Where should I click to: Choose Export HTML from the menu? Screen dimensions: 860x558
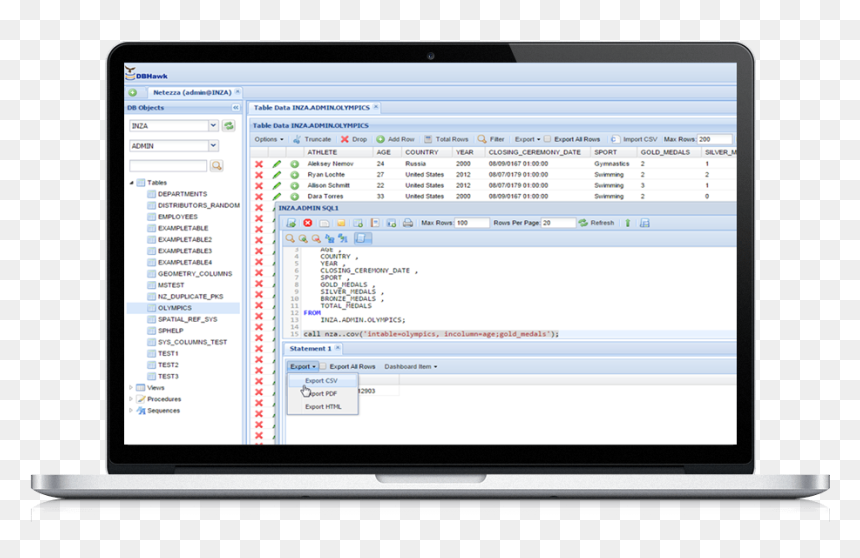click(x=323, y=407)
